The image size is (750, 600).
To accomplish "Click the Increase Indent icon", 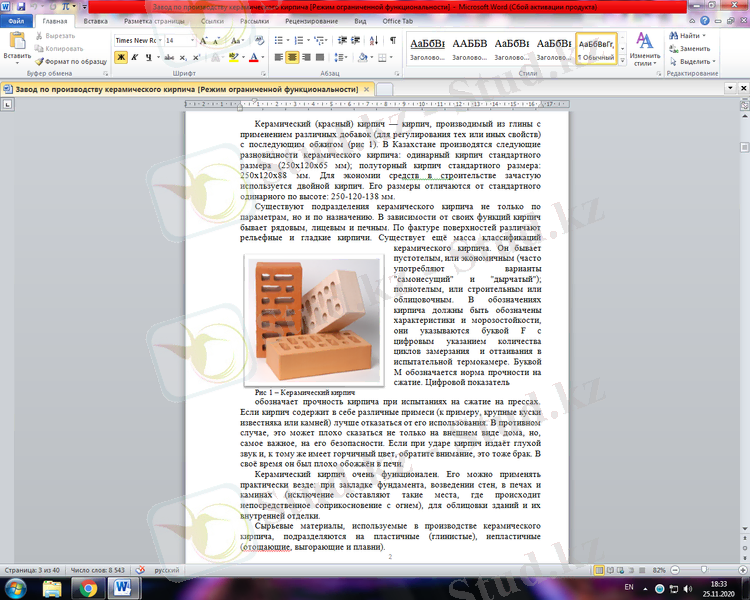I will pyautogui.click(x=355, y=41).
